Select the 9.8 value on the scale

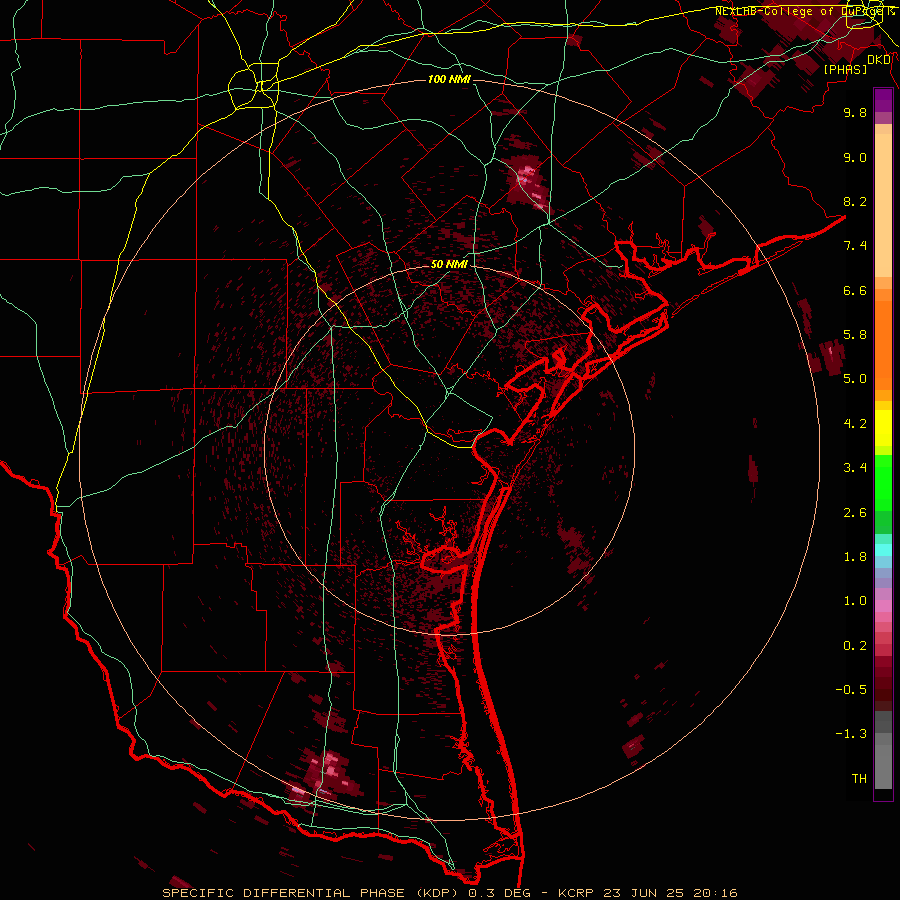point(855,112)
